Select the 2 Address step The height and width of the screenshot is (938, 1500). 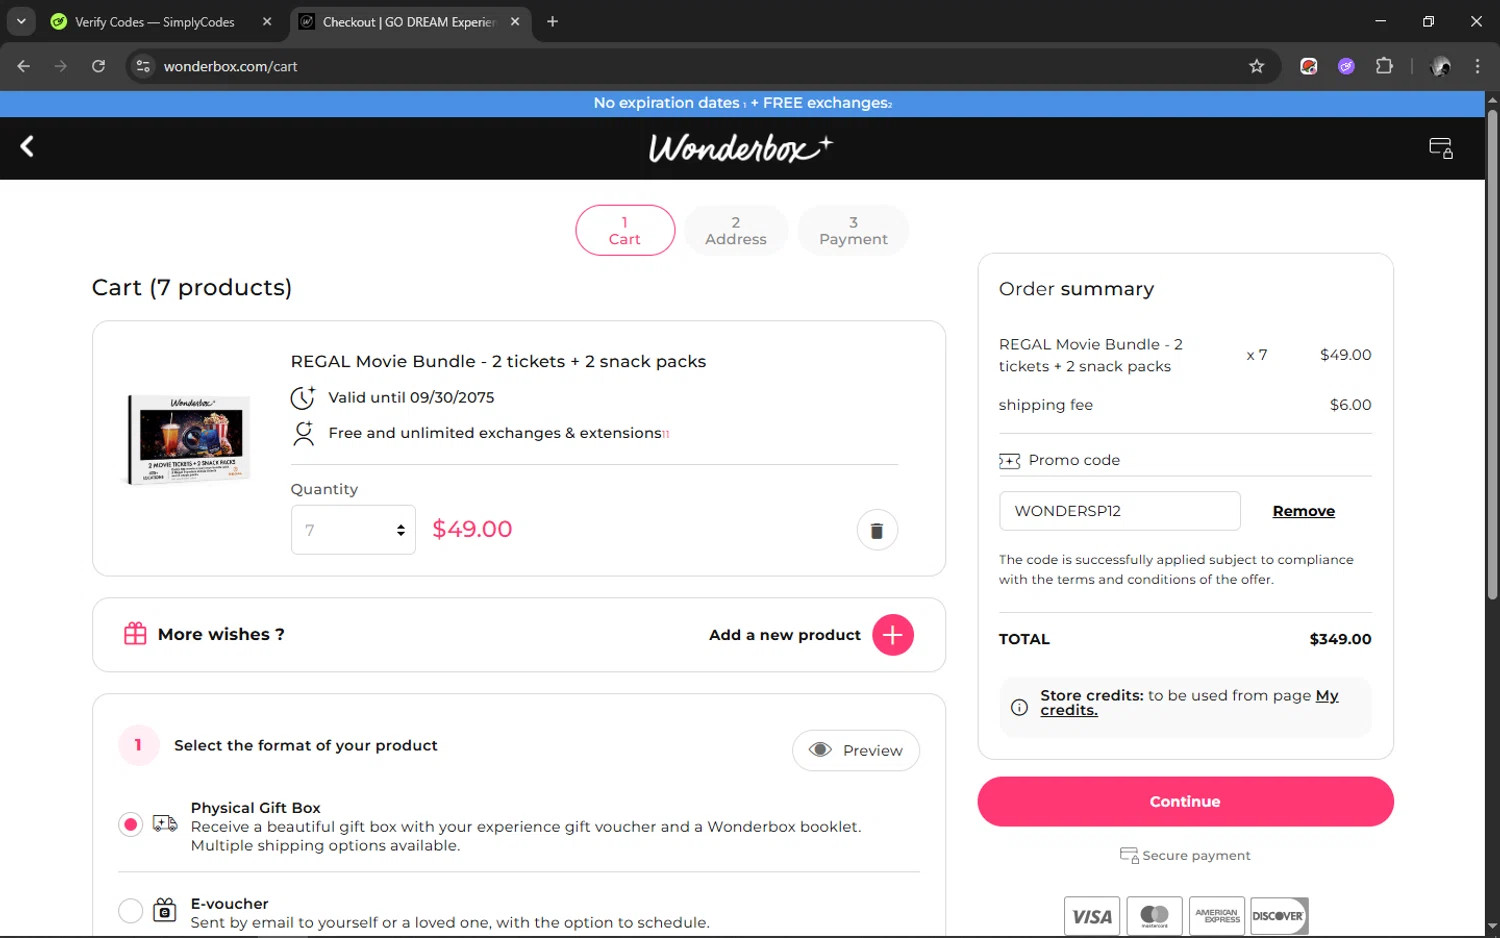coord(736,230)
